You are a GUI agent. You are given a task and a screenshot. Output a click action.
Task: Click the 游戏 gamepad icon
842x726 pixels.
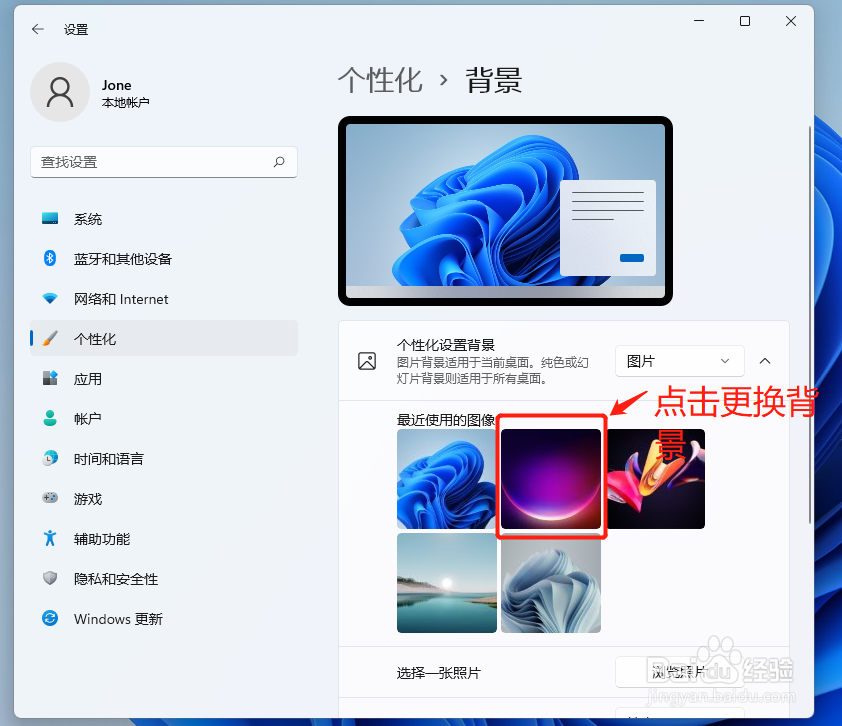[50, 498]
